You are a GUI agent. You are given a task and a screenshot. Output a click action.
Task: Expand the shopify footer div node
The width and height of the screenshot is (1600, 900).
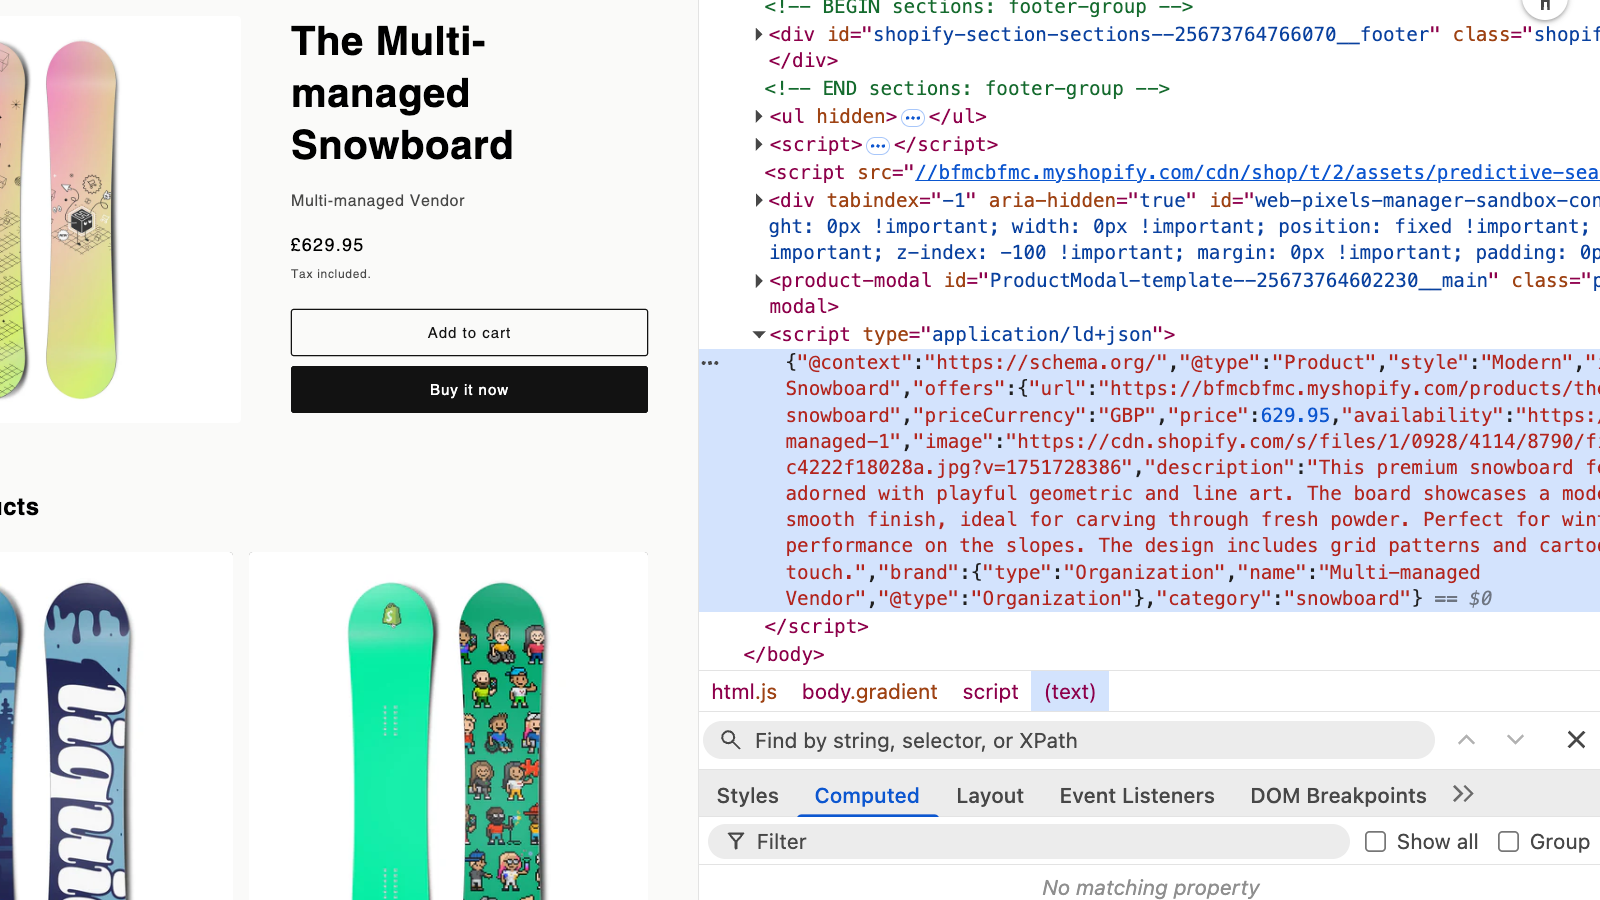[759, 34]
